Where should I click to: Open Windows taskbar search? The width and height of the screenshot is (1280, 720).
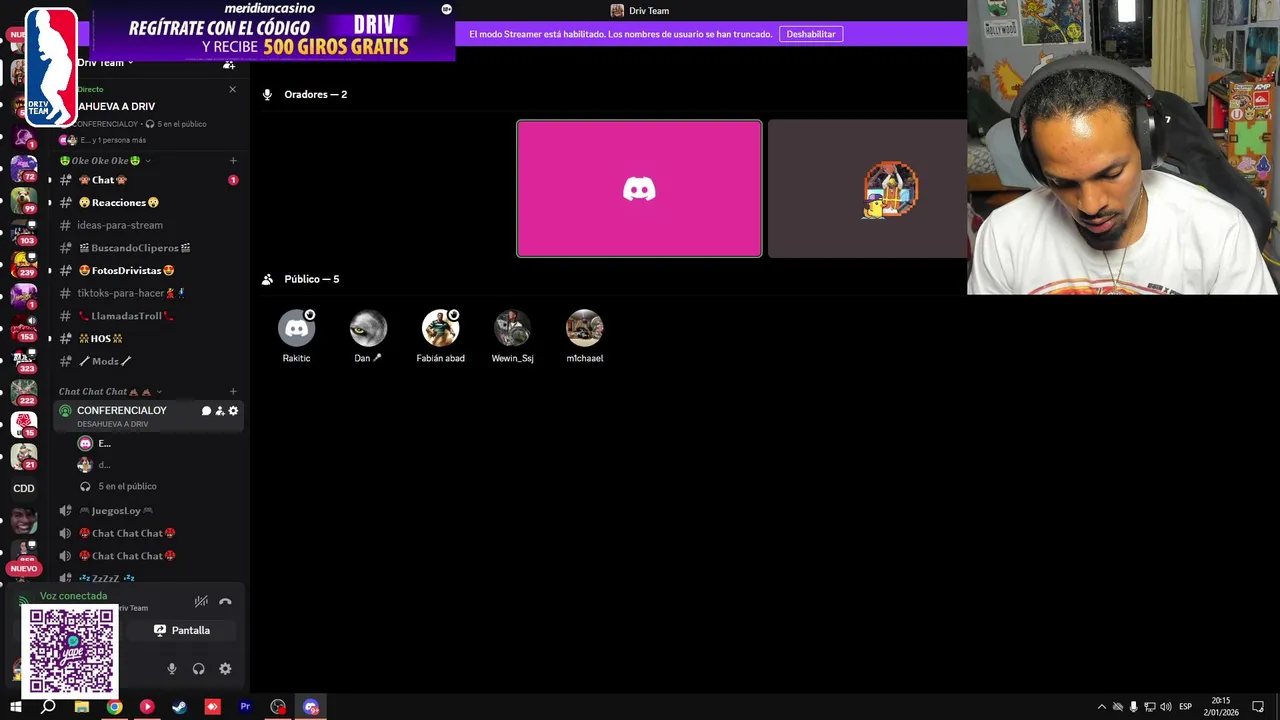[x=48, y=707]
